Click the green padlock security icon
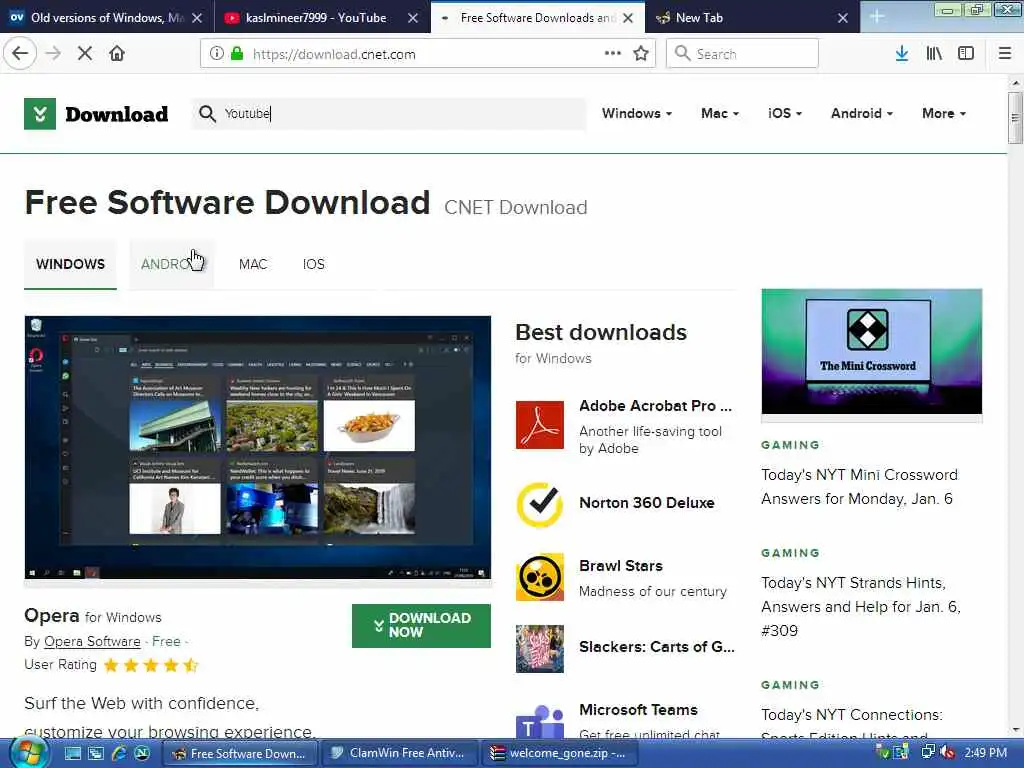Screen dimensions: 1024x768 [x=237, y=54]
